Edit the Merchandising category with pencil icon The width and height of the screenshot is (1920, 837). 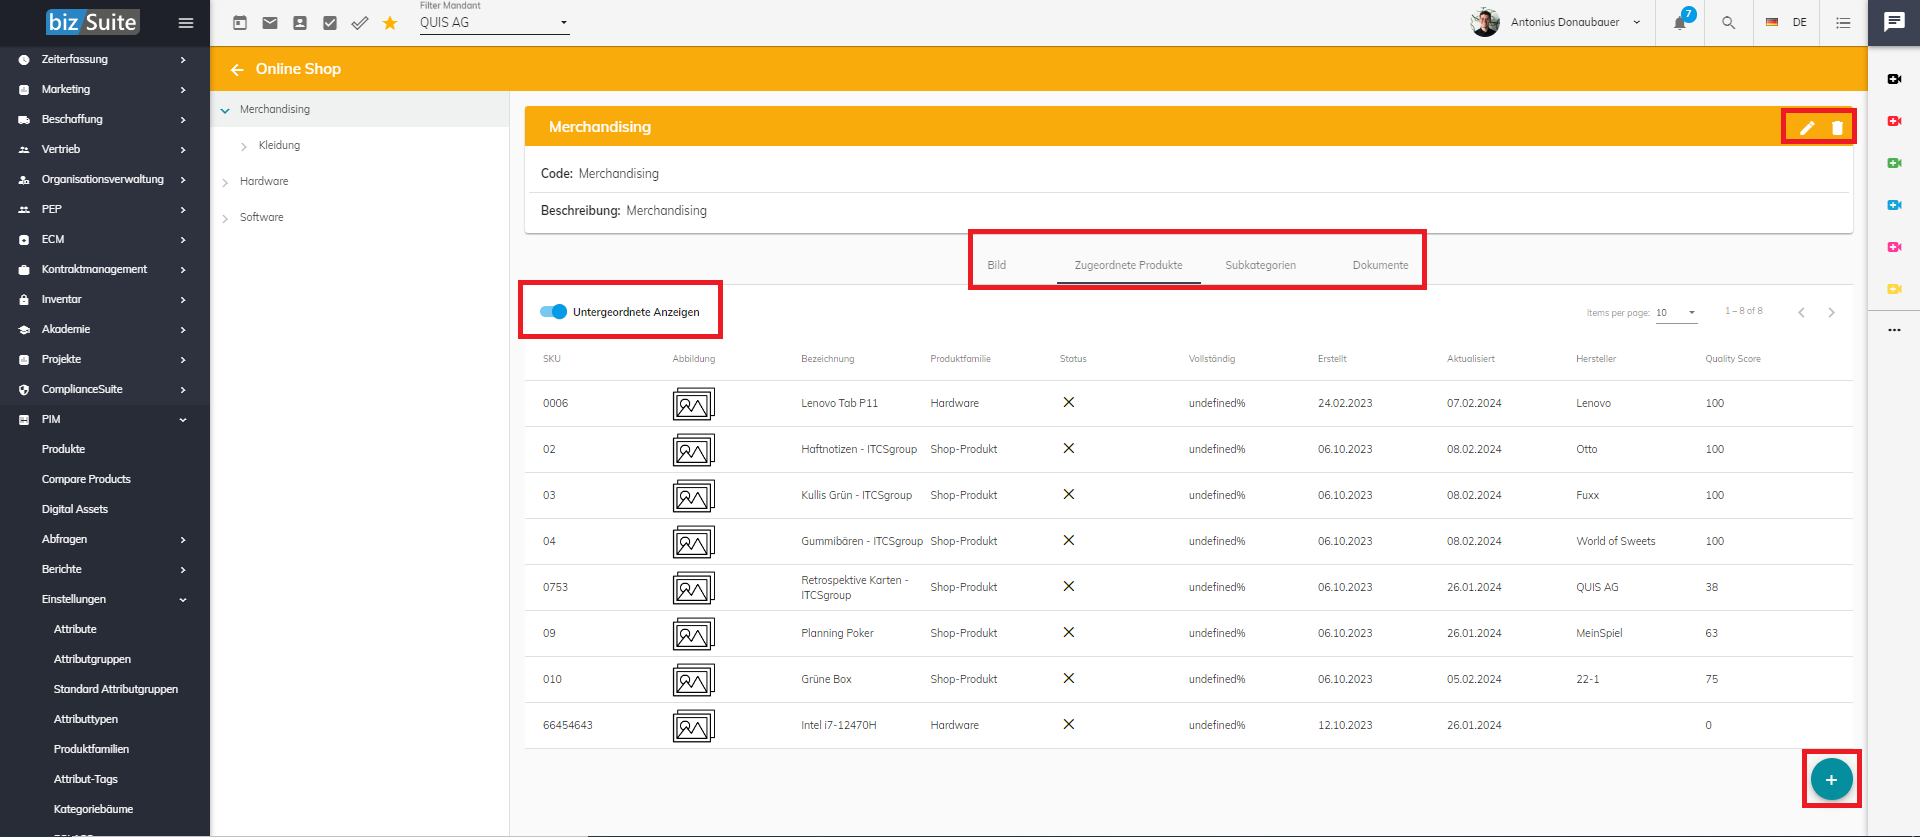[1807, 127]
